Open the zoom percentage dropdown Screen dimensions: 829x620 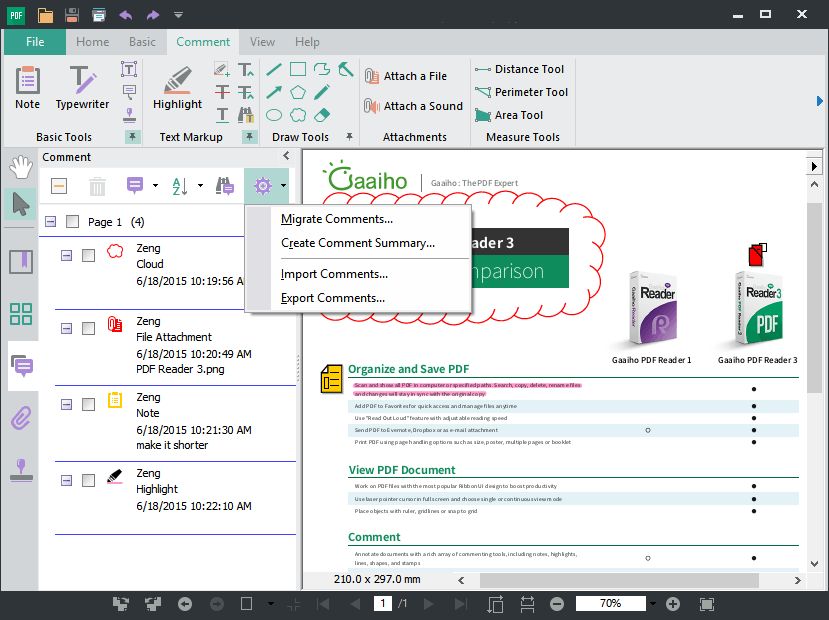[653, 604]
